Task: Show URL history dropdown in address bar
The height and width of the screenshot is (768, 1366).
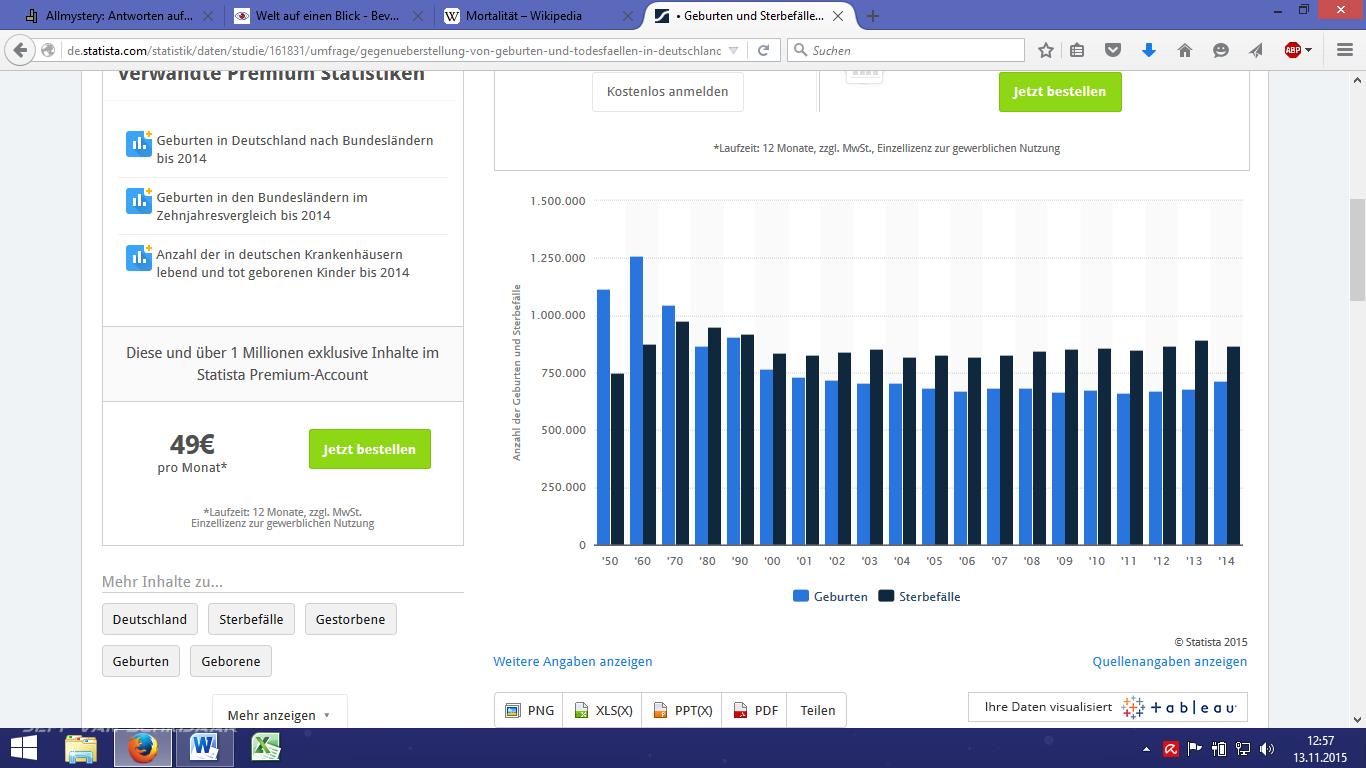Action: click(733, 50)
